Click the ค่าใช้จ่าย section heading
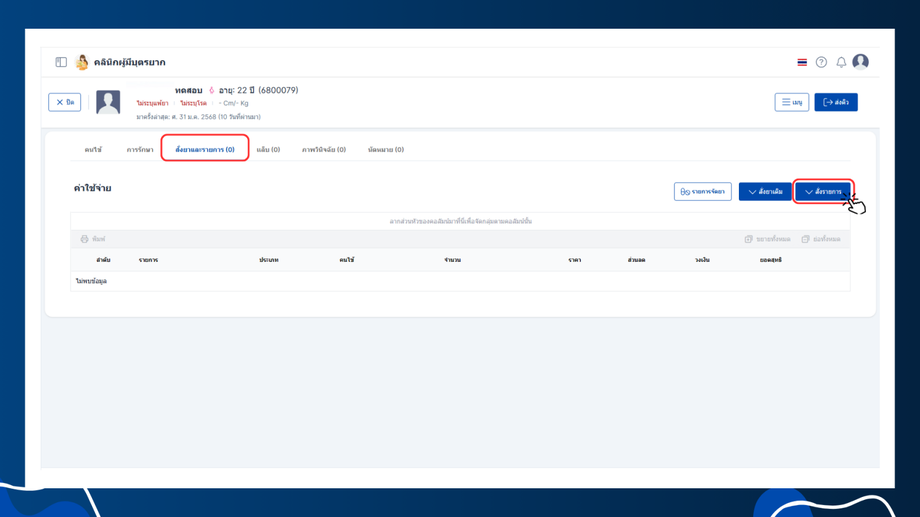Image resolution: width=920 pixels, height=517 pixels. click(x=93, y=188)
